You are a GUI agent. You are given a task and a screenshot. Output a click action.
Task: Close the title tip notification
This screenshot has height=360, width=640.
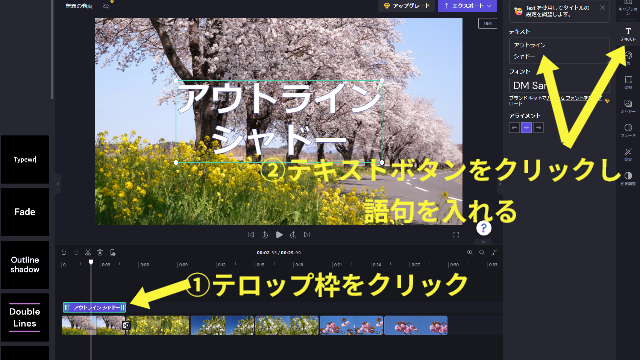602,7
